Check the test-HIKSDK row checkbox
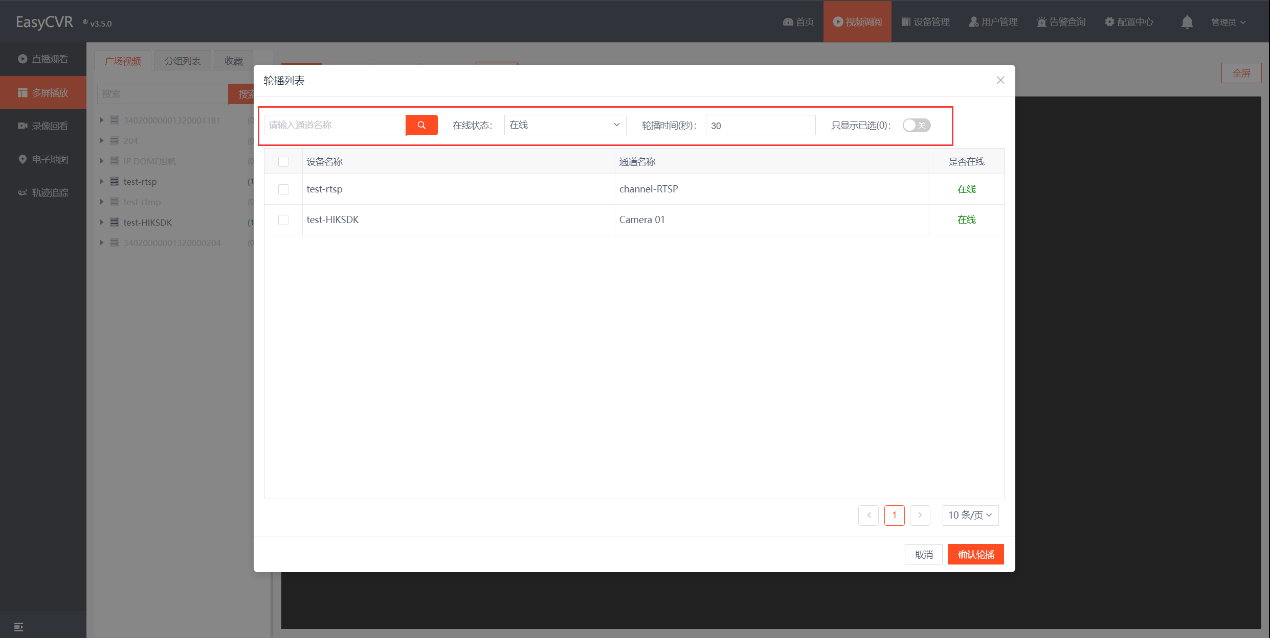Image resolution: width=1270 pixels, height=638 pixels. [x=283, y=219]
